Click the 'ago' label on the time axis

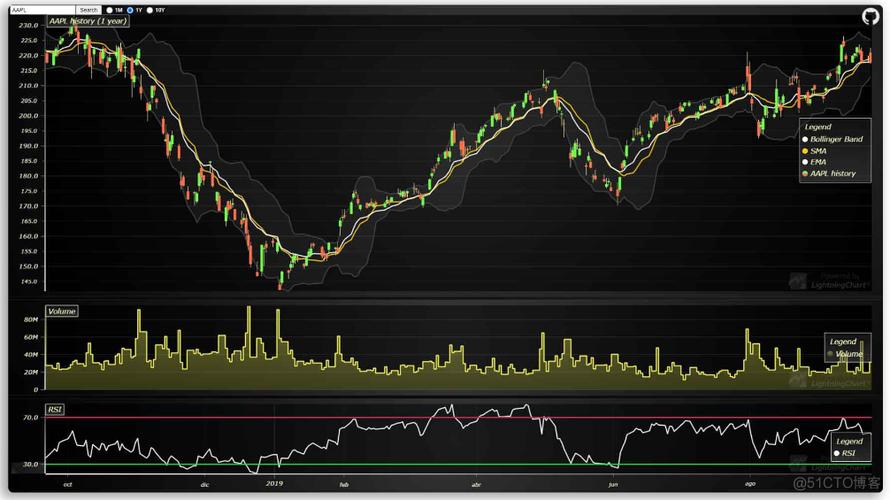[750, 484]
